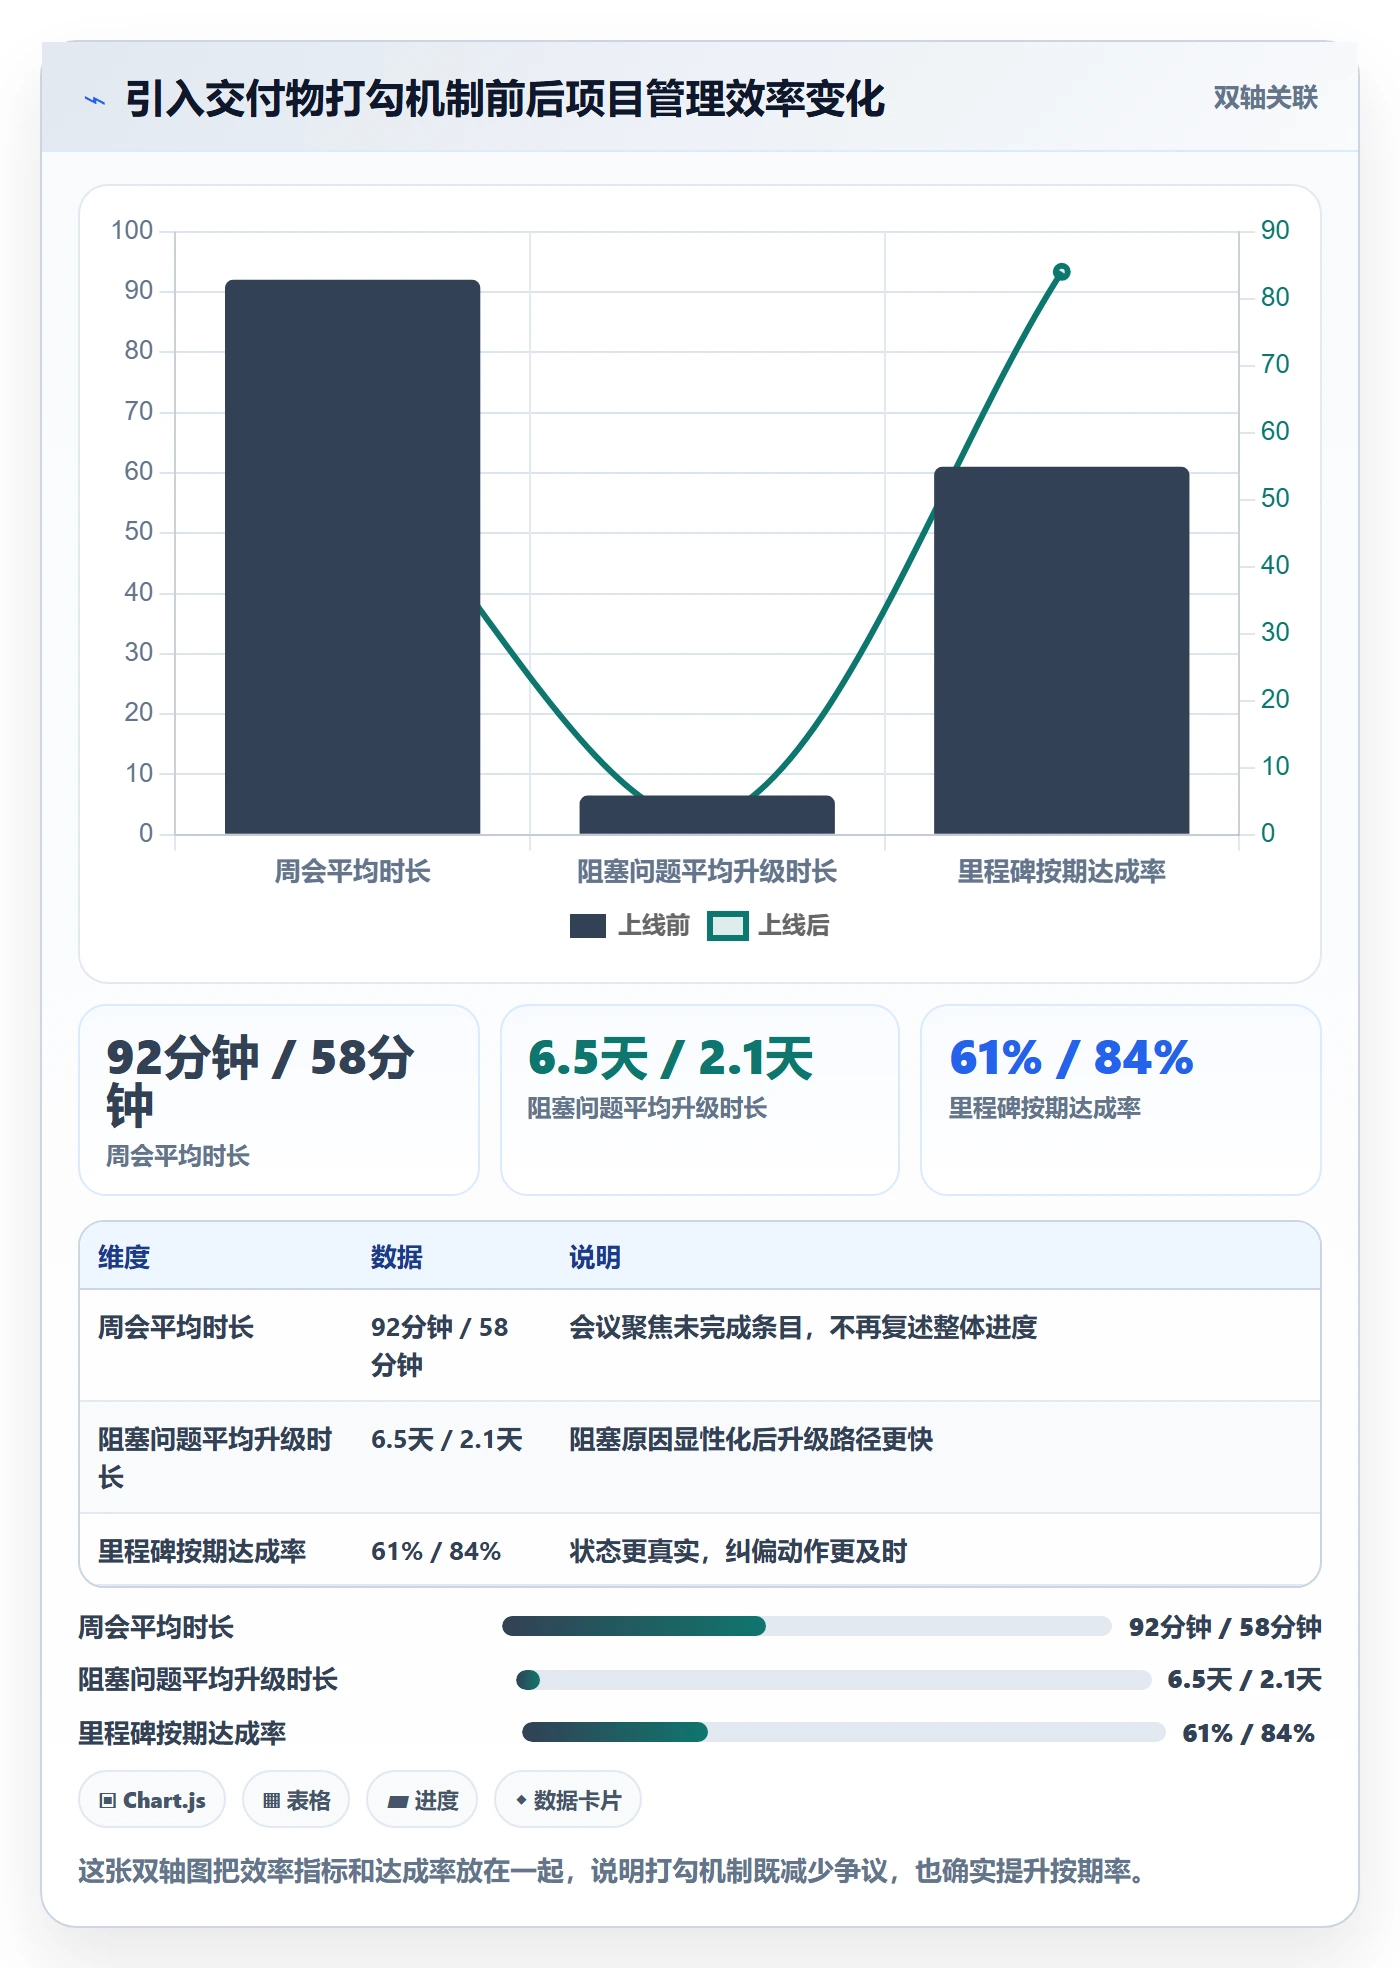The image size is (1400, 1968).
Task: Click the 周会平均时长 progress bar
Action: point(806,1626)
